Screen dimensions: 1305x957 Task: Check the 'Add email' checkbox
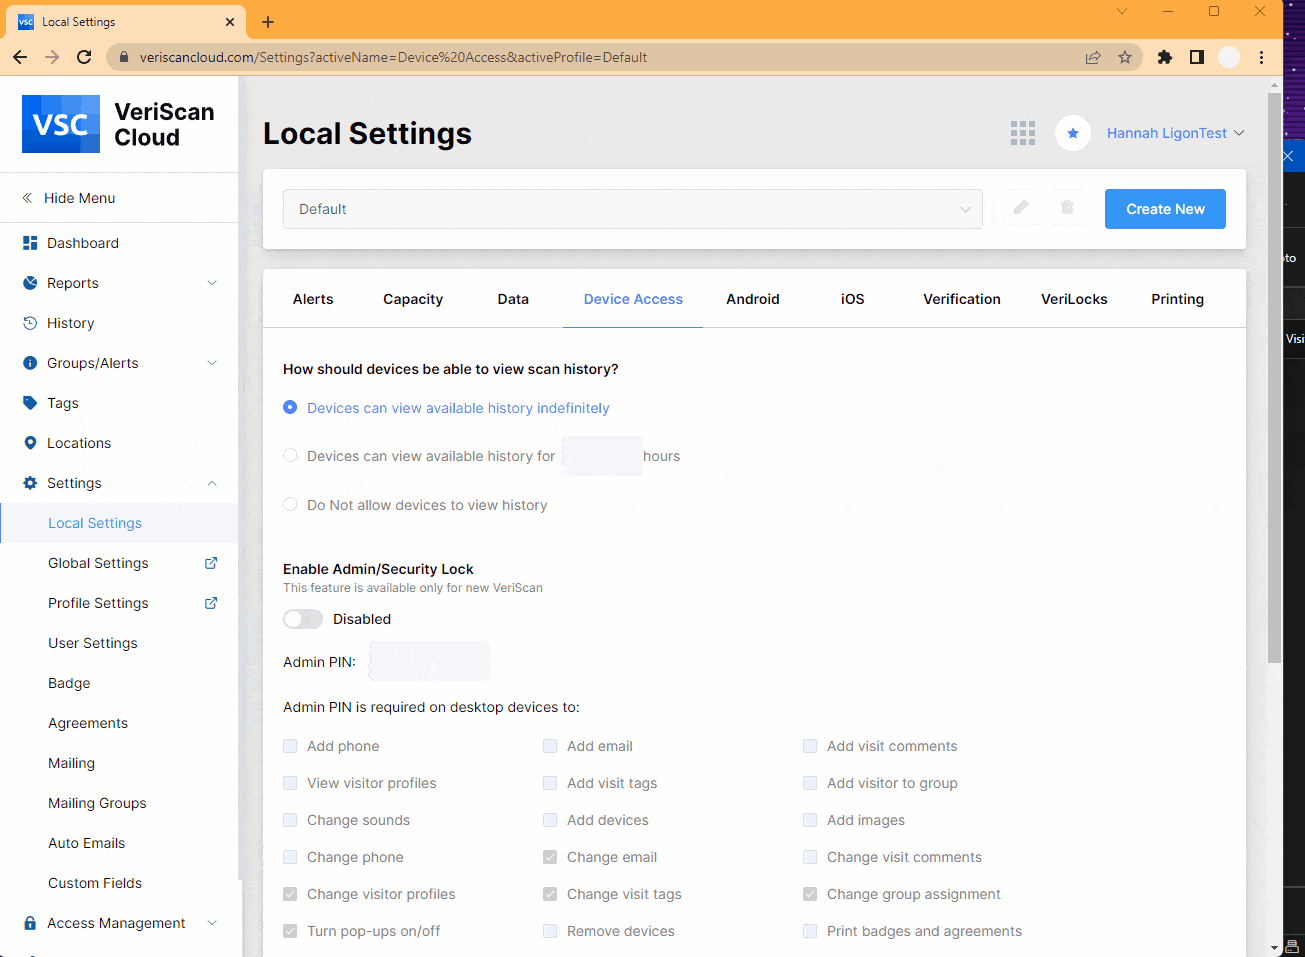pyautogui.click(x=550, y=746)
